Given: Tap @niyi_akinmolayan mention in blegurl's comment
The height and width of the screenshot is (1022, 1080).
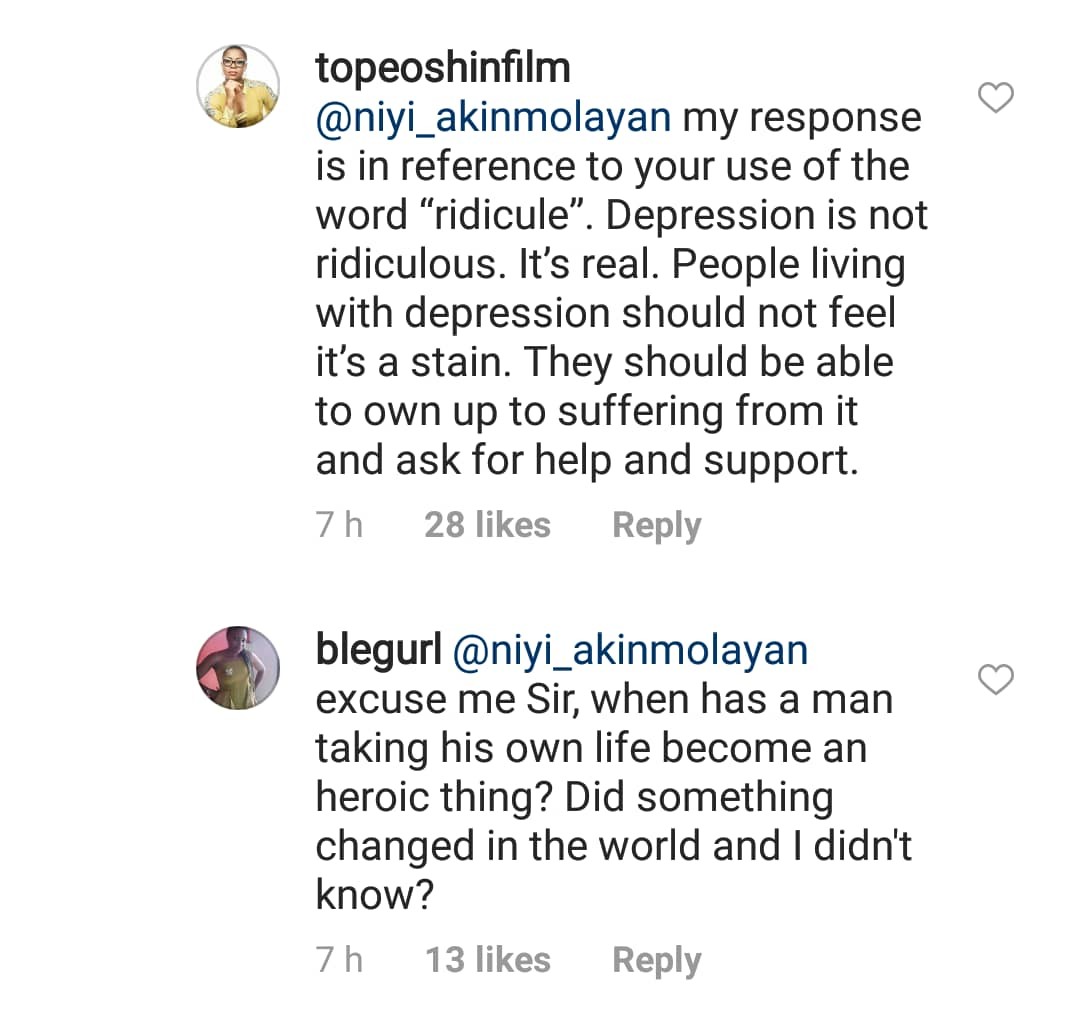Looking at the screenshot, I should 630,651.
